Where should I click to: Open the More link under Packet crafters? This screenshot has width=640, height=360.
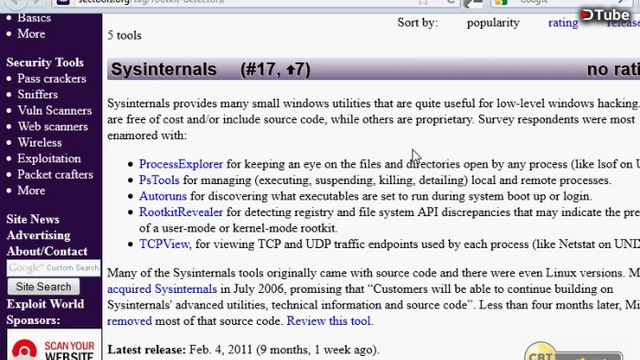point(31,190)
